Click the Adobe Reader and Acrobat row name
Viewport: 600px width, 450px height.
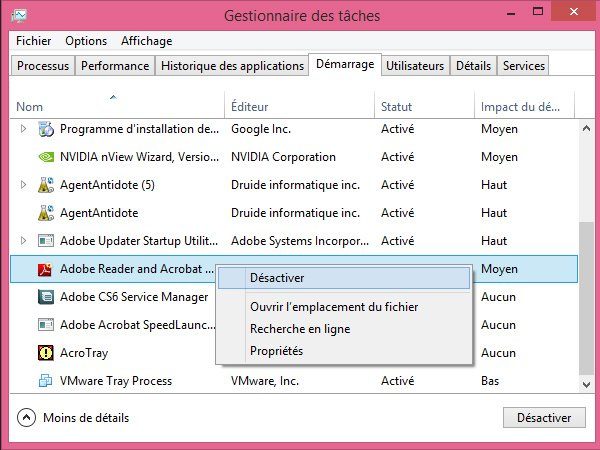(137, 269)
